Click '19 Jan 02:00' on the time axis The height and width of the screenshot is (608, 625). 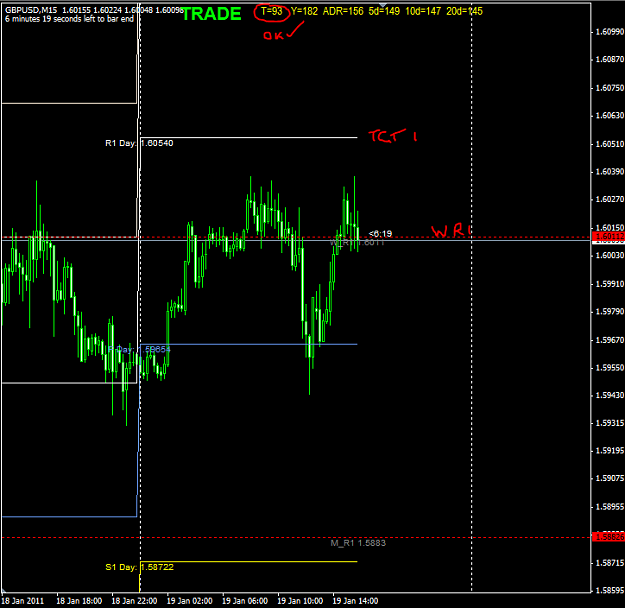tap(189, 601)
